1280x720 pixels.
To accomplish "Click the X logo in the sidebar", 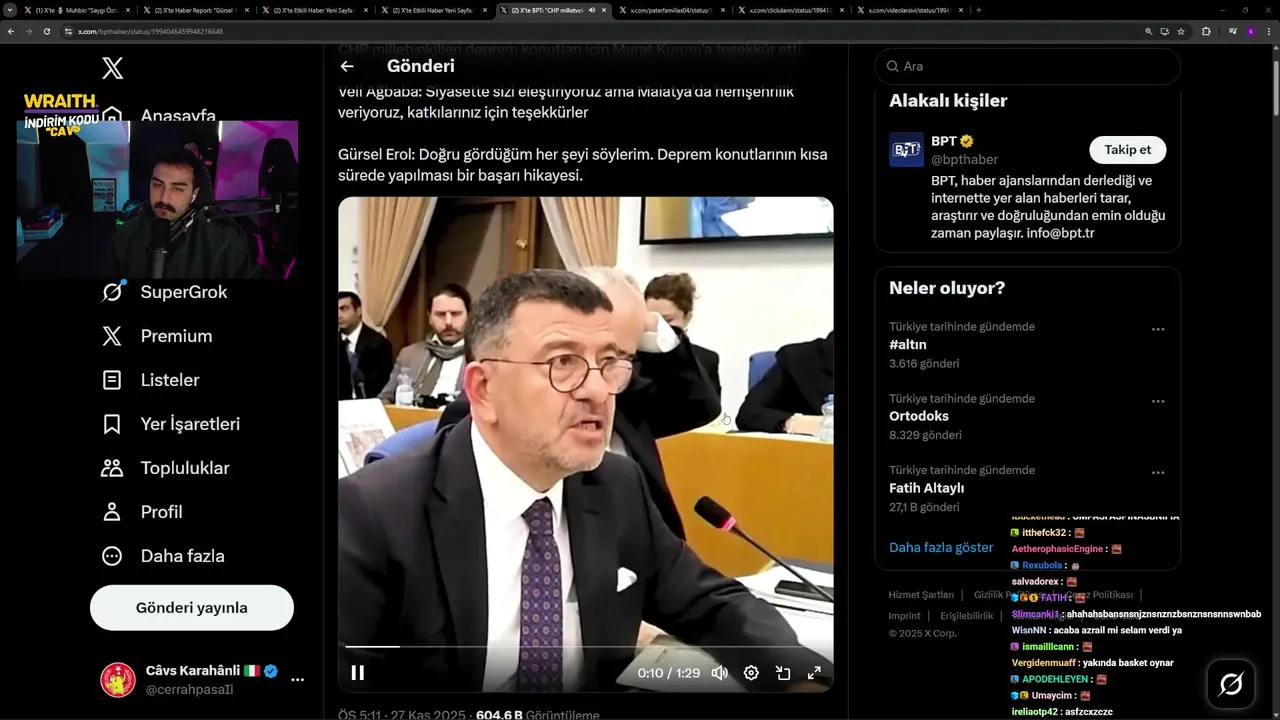I will point(112,68).
